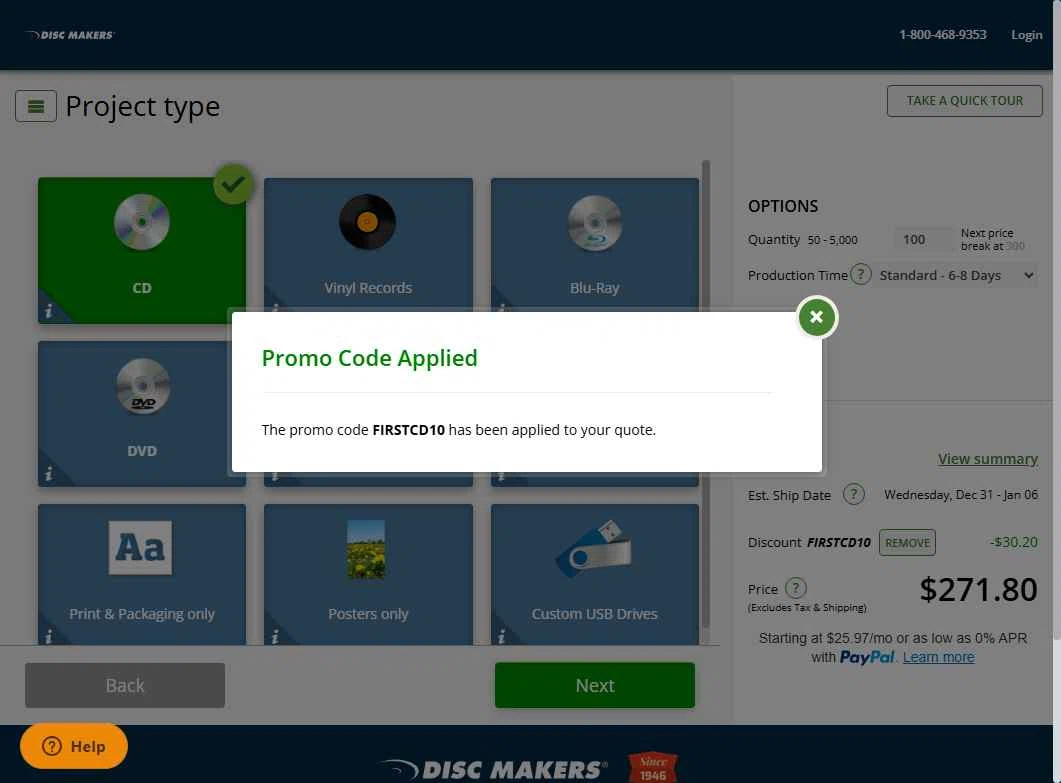Remove the FIRSTCD10 discount code
The height and width of the screenshot is (783, 1061).
pos(907,543)
